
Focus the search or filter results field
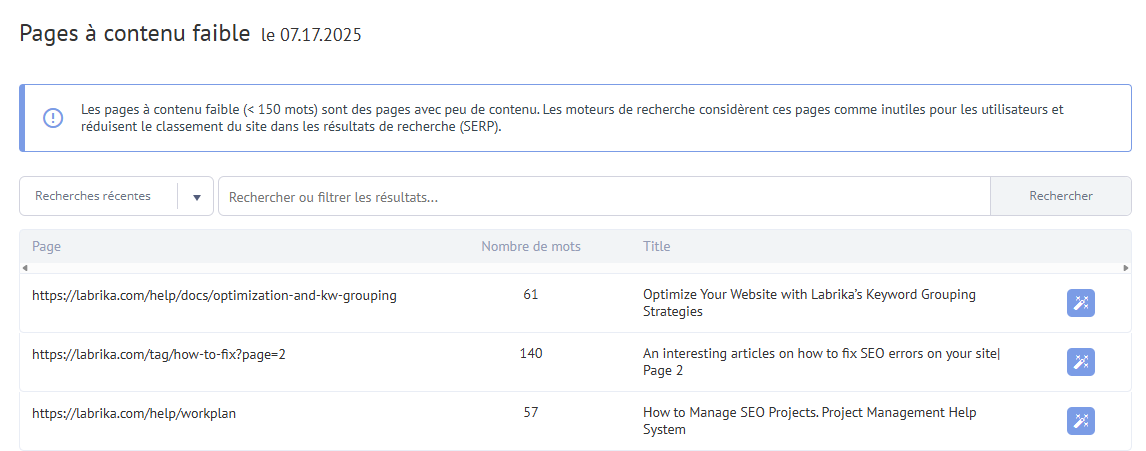[x=604, y=196]
